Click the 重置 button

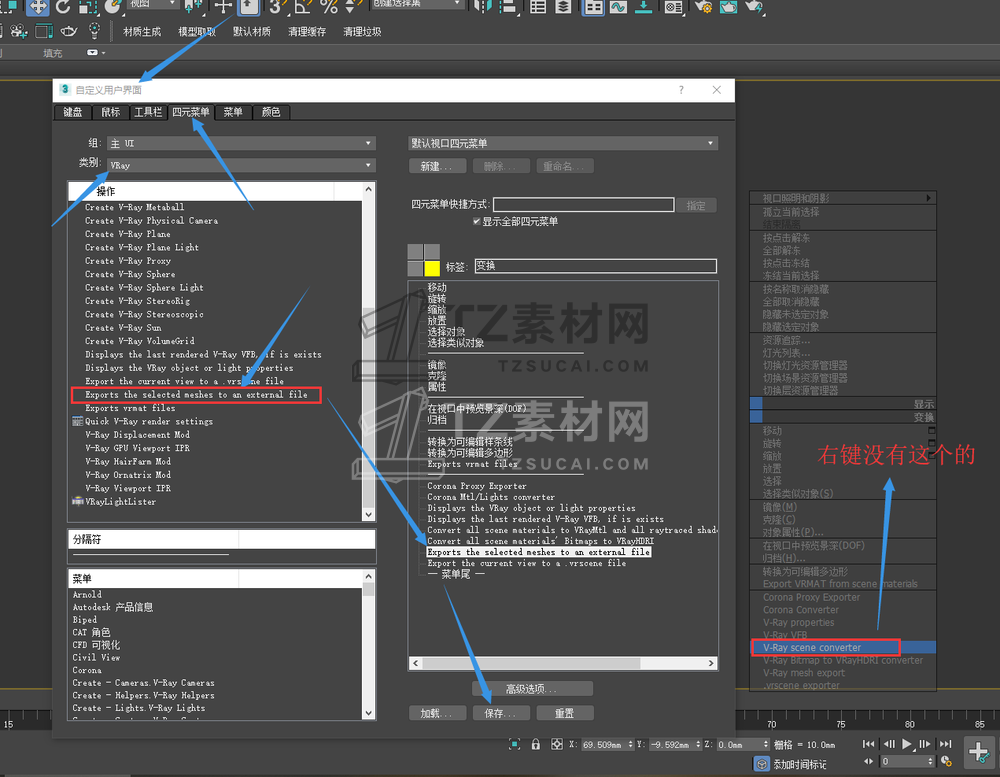(565, 713)
